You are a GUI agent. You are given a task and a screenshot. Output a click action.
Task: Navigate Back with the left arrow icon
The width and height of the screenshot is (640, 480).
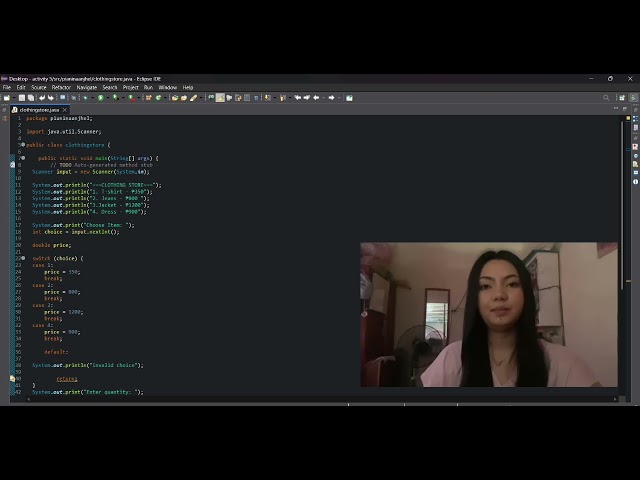pyautogui.click(x=316, y=98)
